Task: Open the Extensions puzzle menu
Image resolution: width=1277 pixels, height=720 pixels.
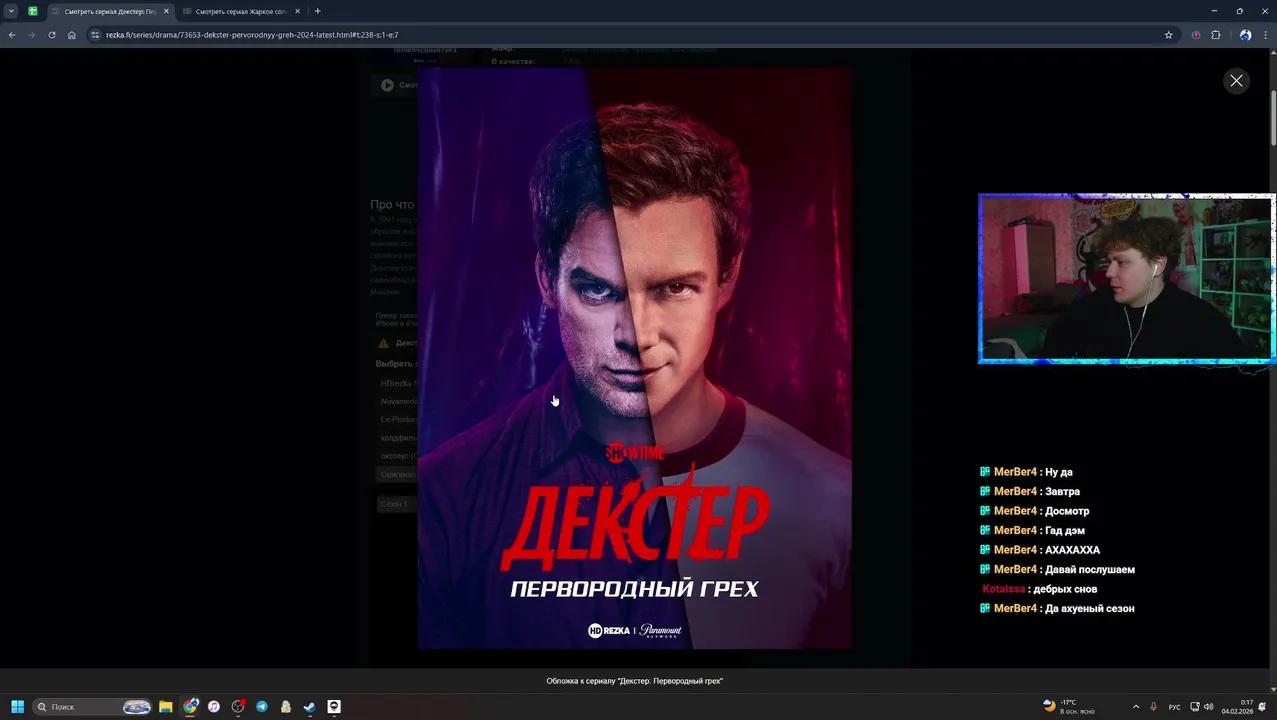Action: click(1216, 35)
